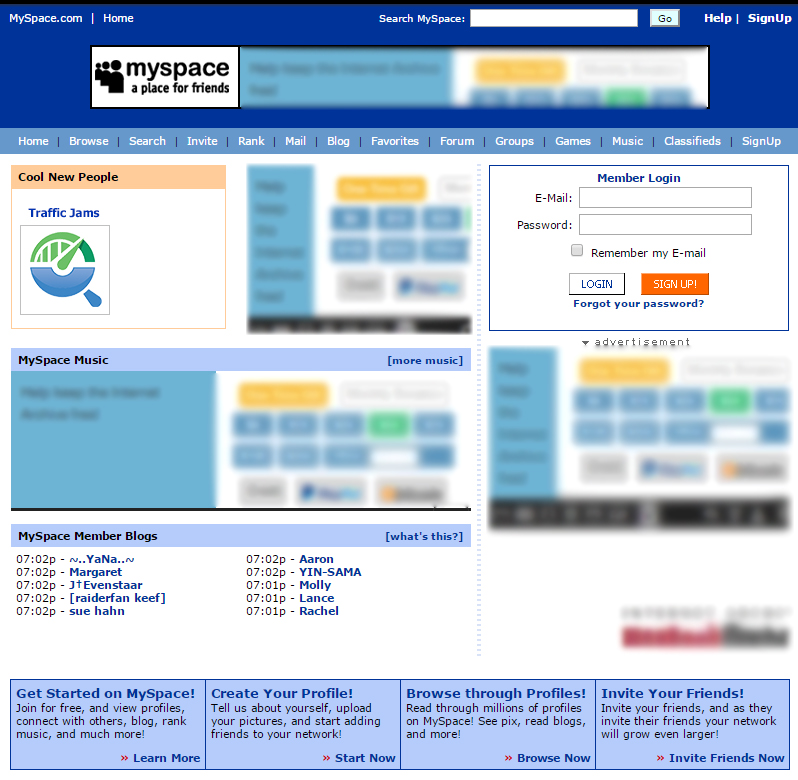Image resolution: width=798 pixels, height=780 pixels.
Task: Check the Remember my E-mail box
Action: (577, 251)
